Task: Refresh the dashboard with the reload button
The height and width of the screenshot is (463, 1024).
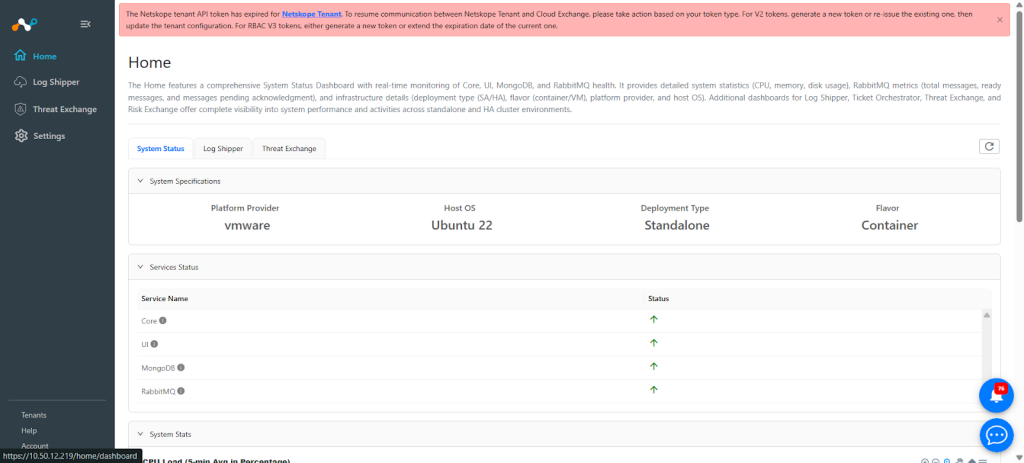Action: [x=989, y=146]
